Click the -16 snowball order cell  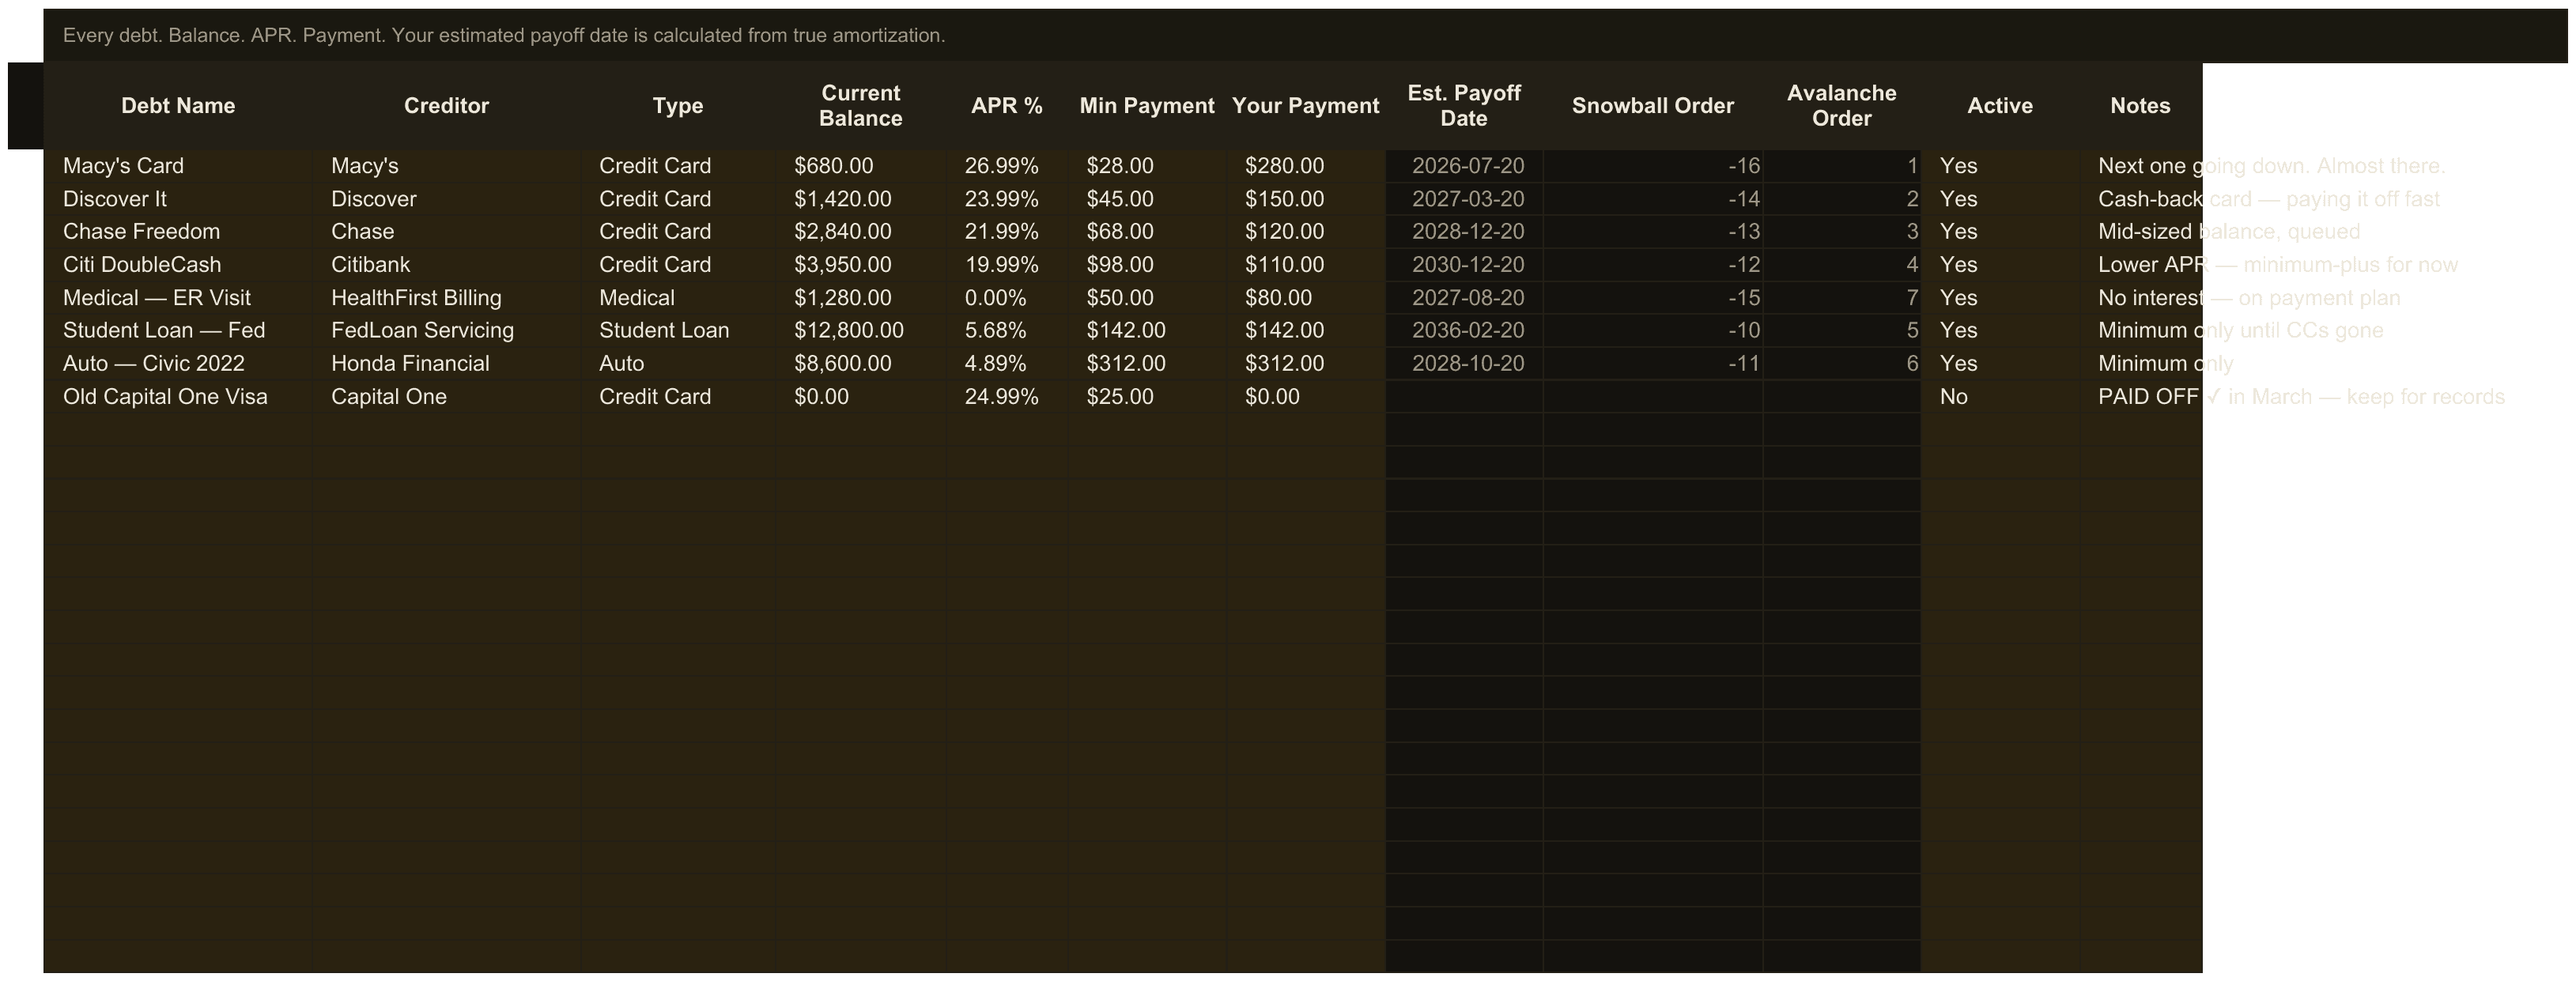point(1652,166)
